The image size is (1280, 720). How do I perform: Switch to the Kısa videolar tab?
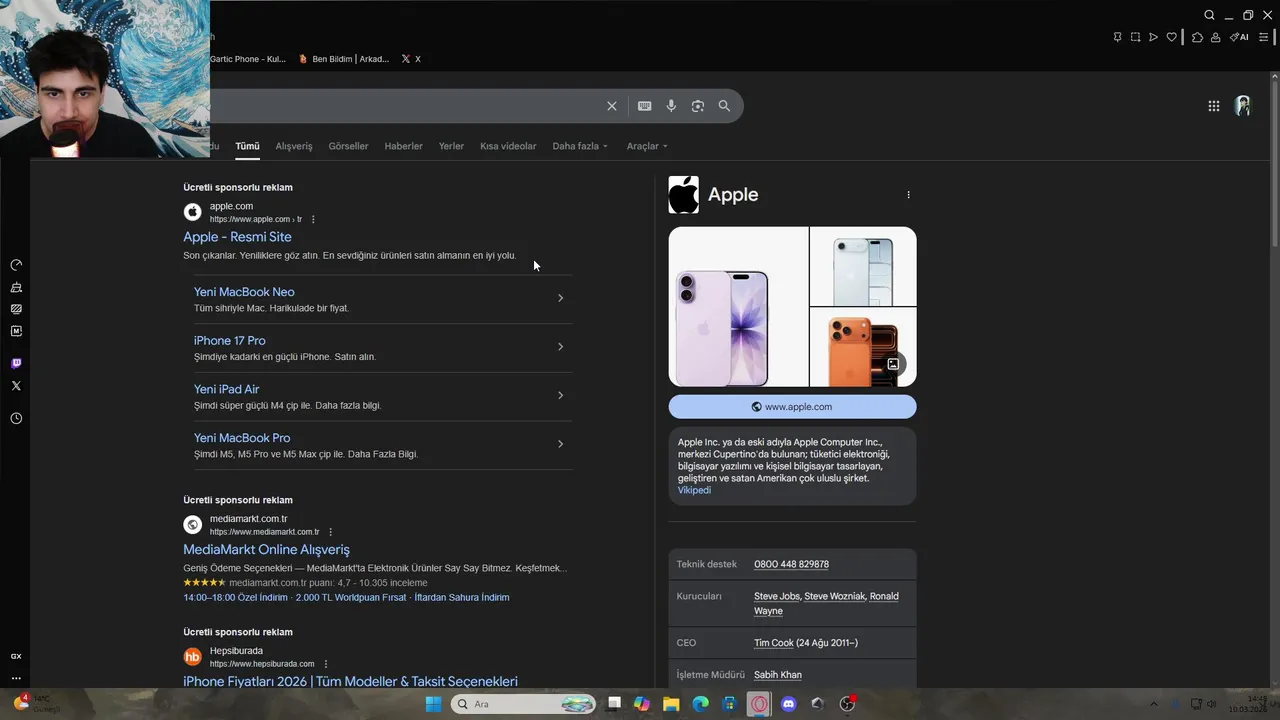point(508,146)
